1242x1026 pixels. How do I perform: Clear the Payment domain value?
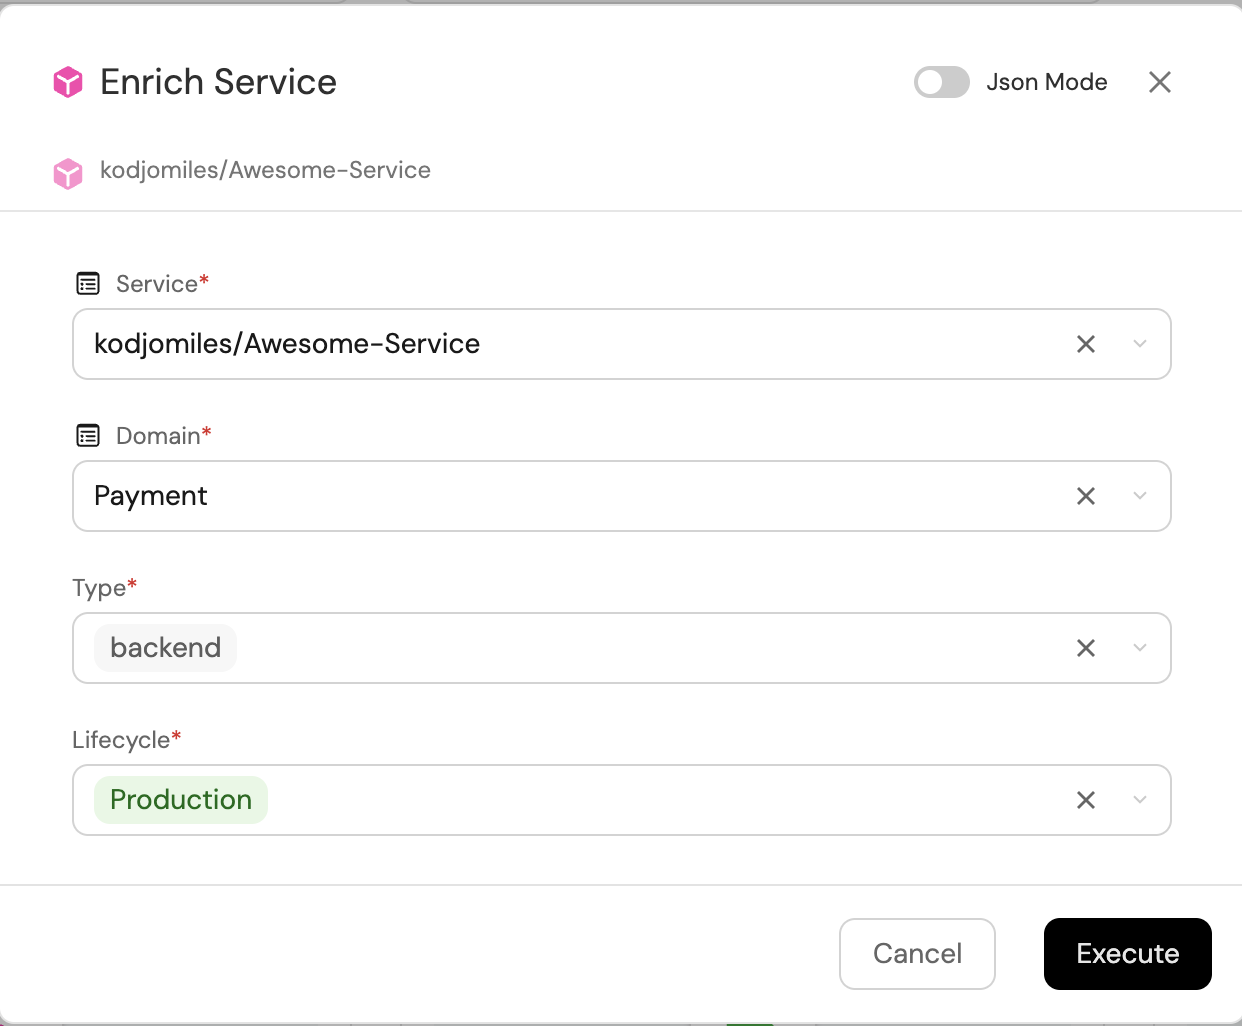click(1086, 496)
